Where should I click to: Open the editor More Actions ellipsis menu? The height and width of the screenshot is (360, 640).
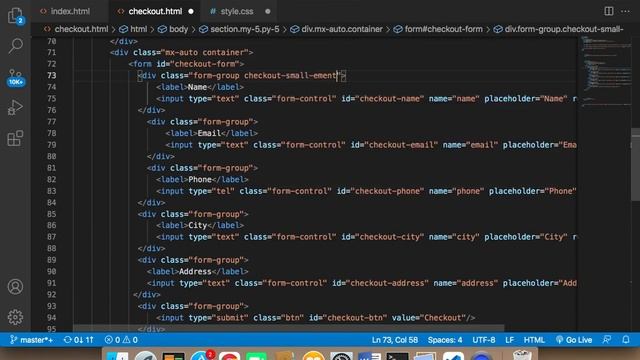coord(625,11)
